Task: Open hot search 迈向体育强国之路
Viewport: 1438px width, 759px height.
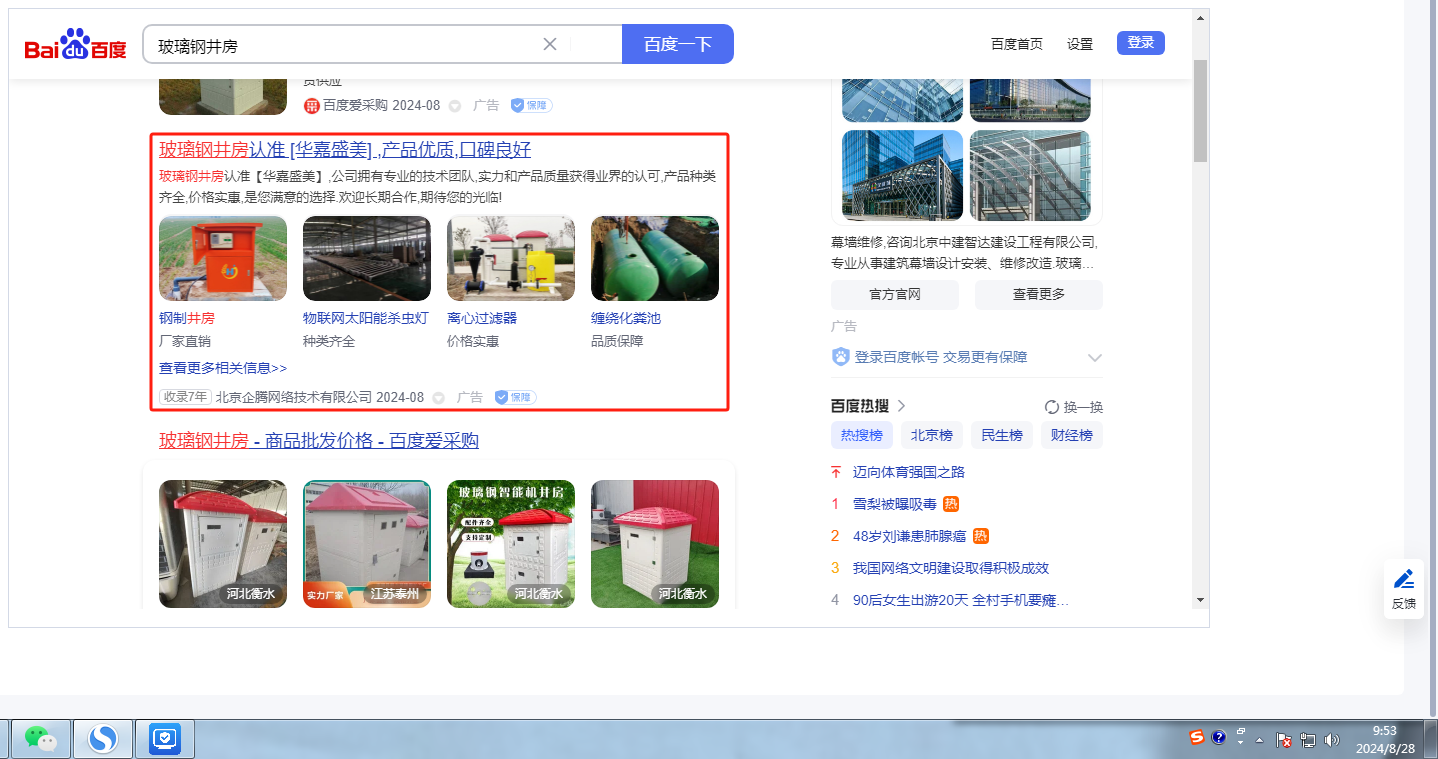Action: click(909, 472)
